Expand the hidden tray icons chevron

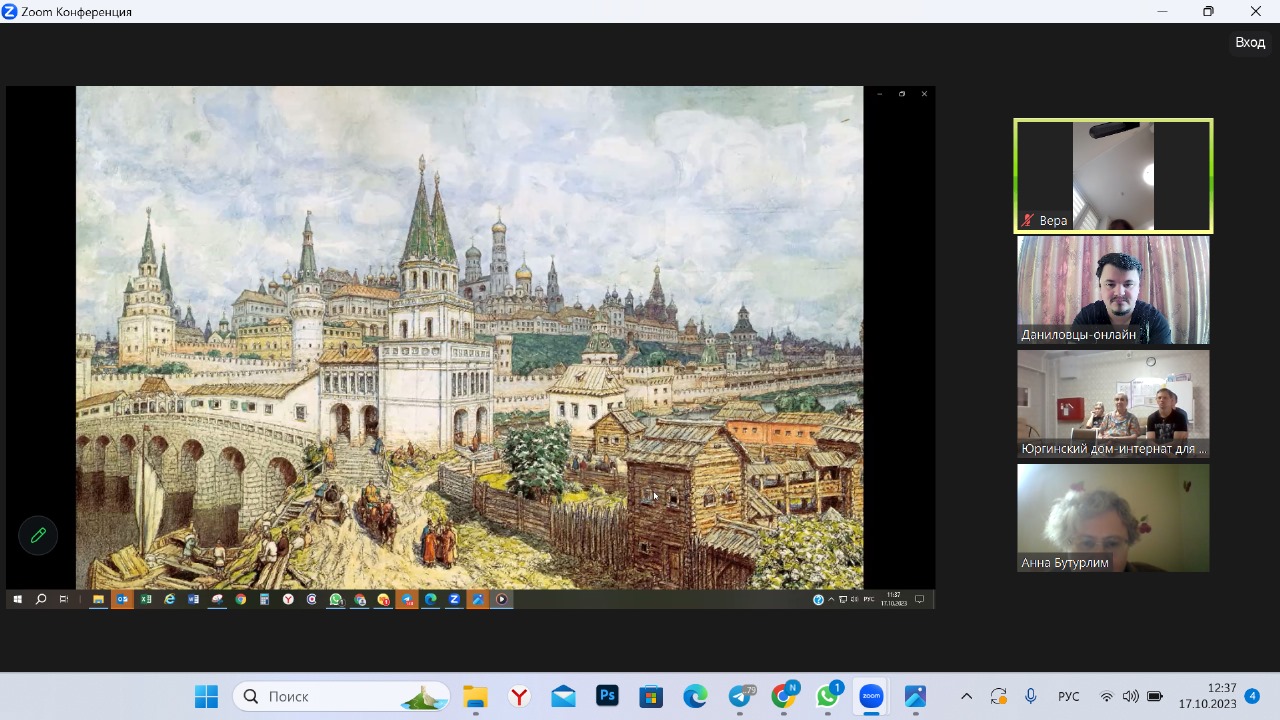(x=966, y=696)
